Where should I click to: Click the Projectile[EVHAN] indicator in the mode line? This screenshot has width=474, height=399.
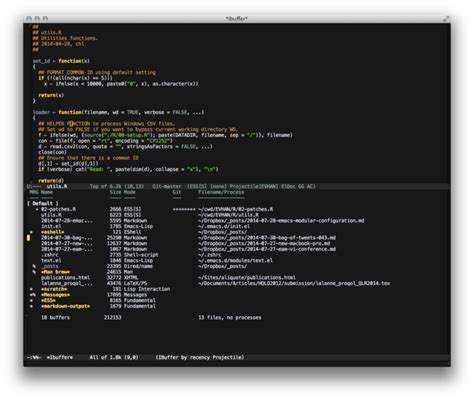tap(254, 186)
